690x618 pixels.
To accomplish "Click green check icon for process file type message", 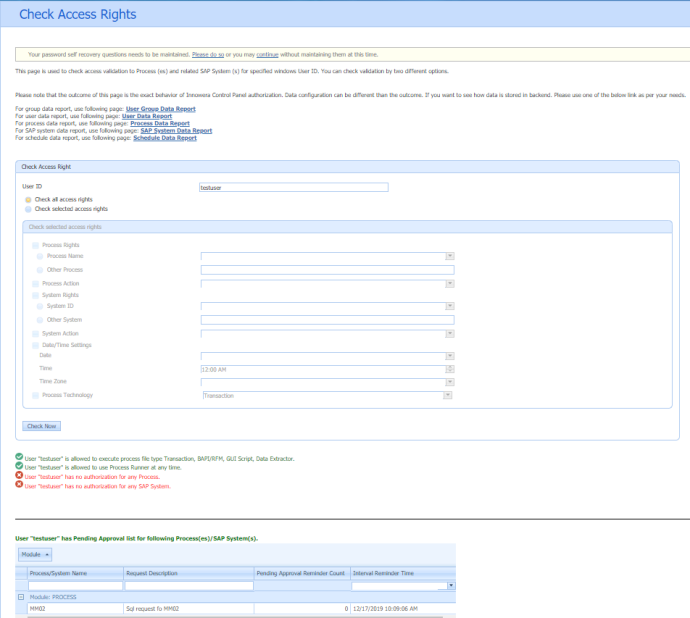I will pyautogui.click(x=19, y=456).
